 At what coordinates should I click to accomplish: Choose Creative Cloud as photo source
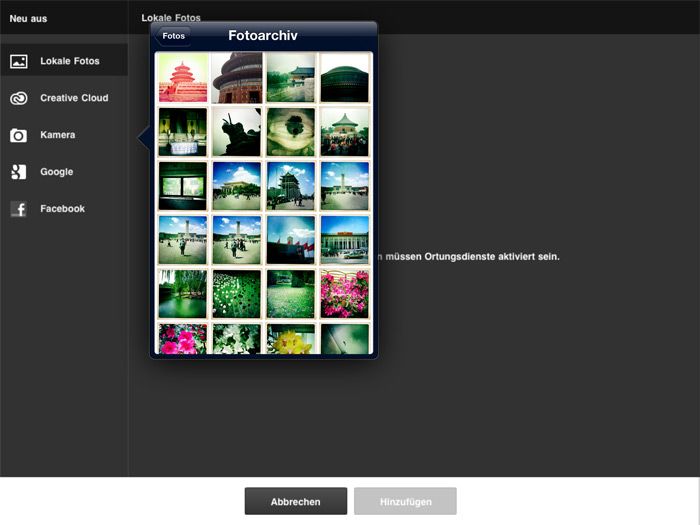click(x=74, y=98)
